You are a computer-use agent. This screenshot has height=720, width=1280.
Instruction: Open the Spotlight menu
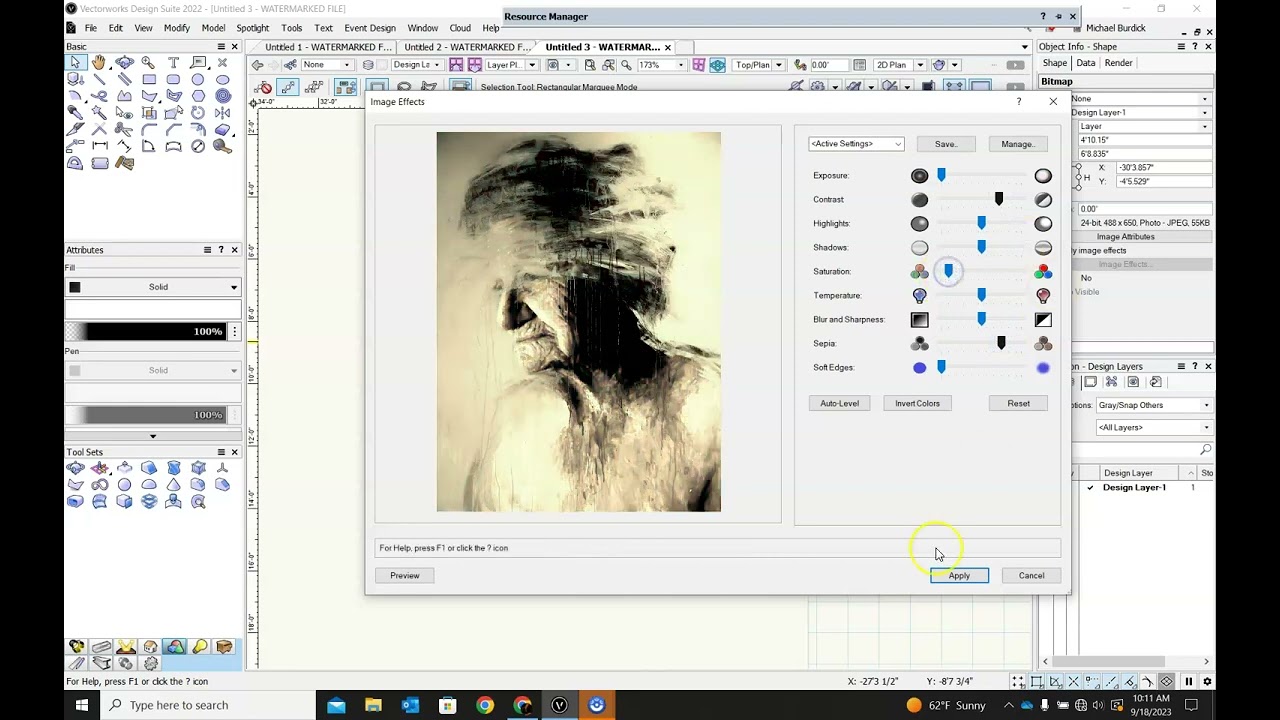tap(253, 28)
